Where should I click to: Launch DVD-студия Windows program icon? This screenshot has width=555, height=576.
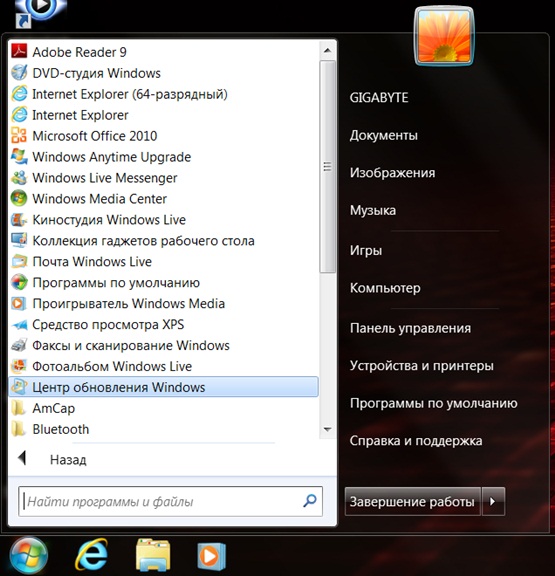(19, 73)
